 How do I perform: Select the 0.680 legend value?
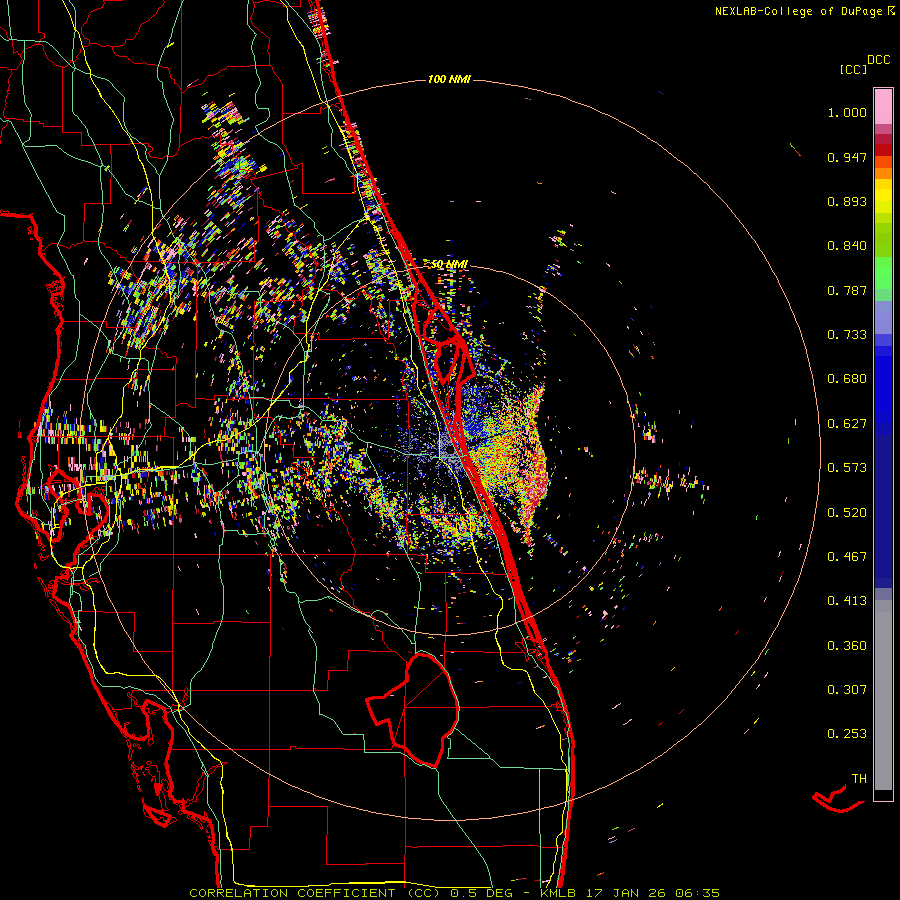click(x=847, y=379)
